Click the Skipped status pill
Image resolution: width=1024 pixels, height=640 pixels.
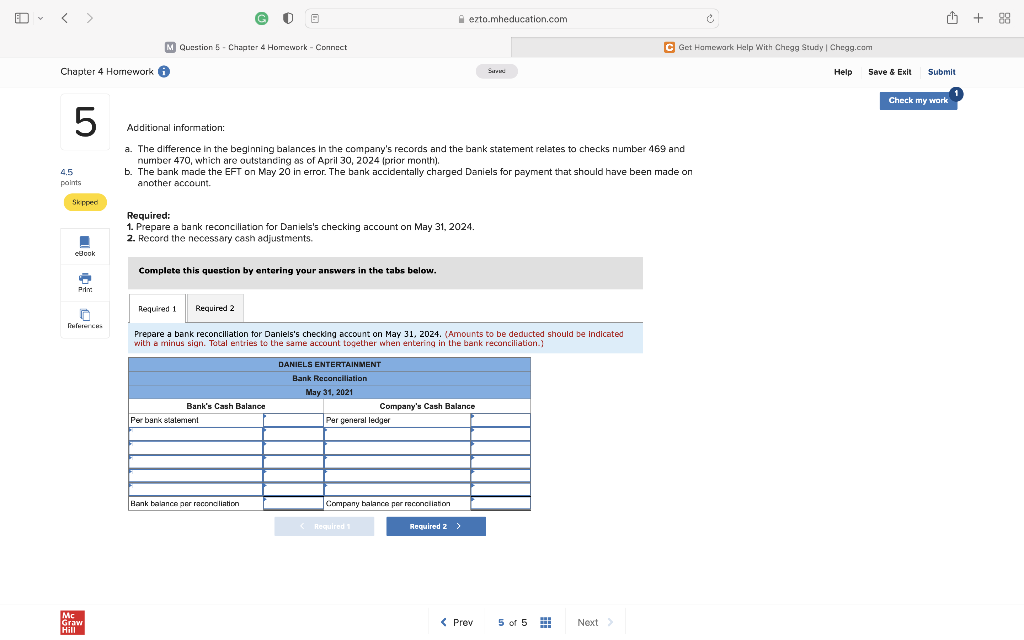tap(85, 202)
